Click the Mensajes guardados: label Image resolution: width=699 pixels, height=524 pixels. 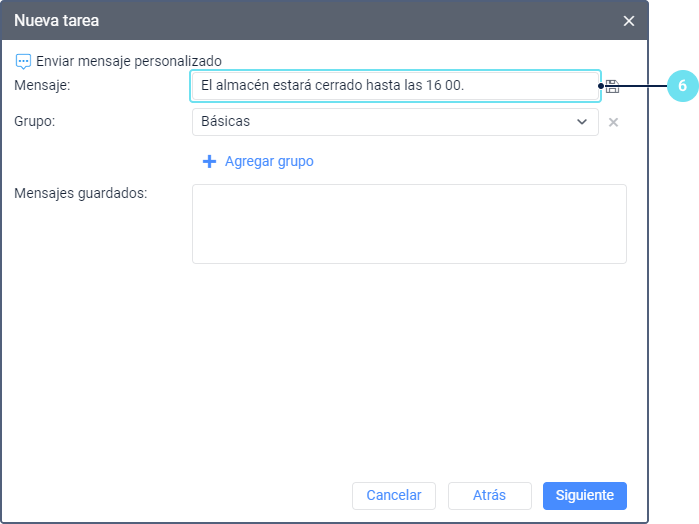click(x=81, y=193)
